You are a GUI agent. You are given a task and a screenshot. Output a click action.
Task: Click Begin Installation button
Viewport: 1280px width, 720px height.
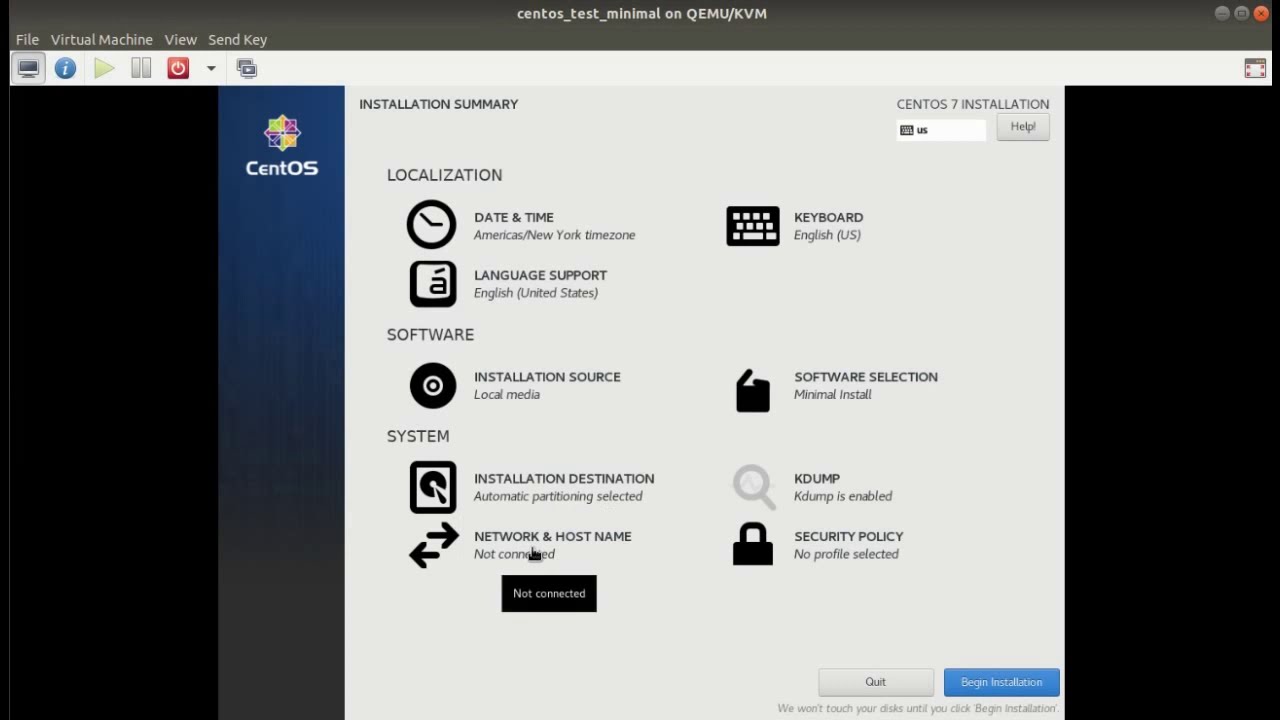point(1001,682)
